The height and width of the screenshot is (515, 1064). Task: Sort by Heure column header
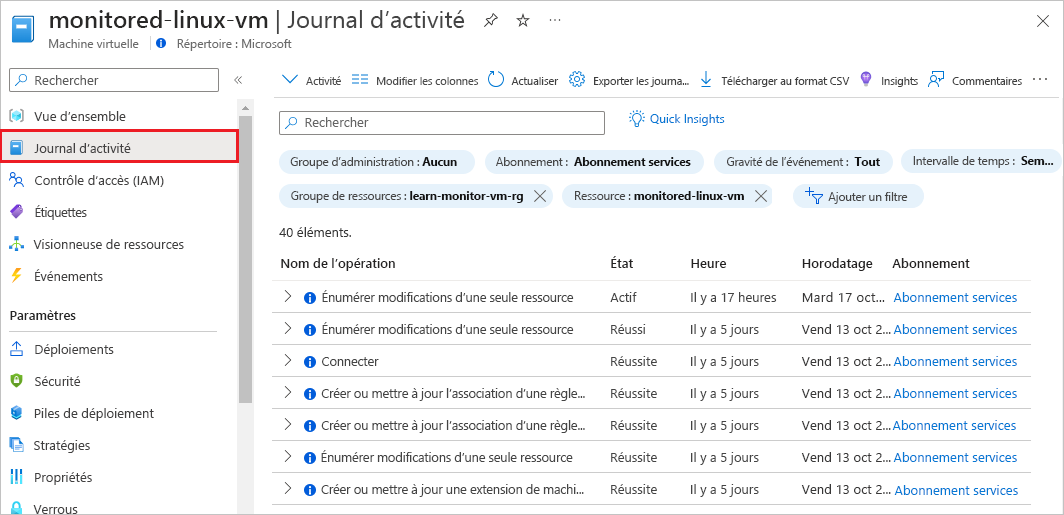(708, 263)
